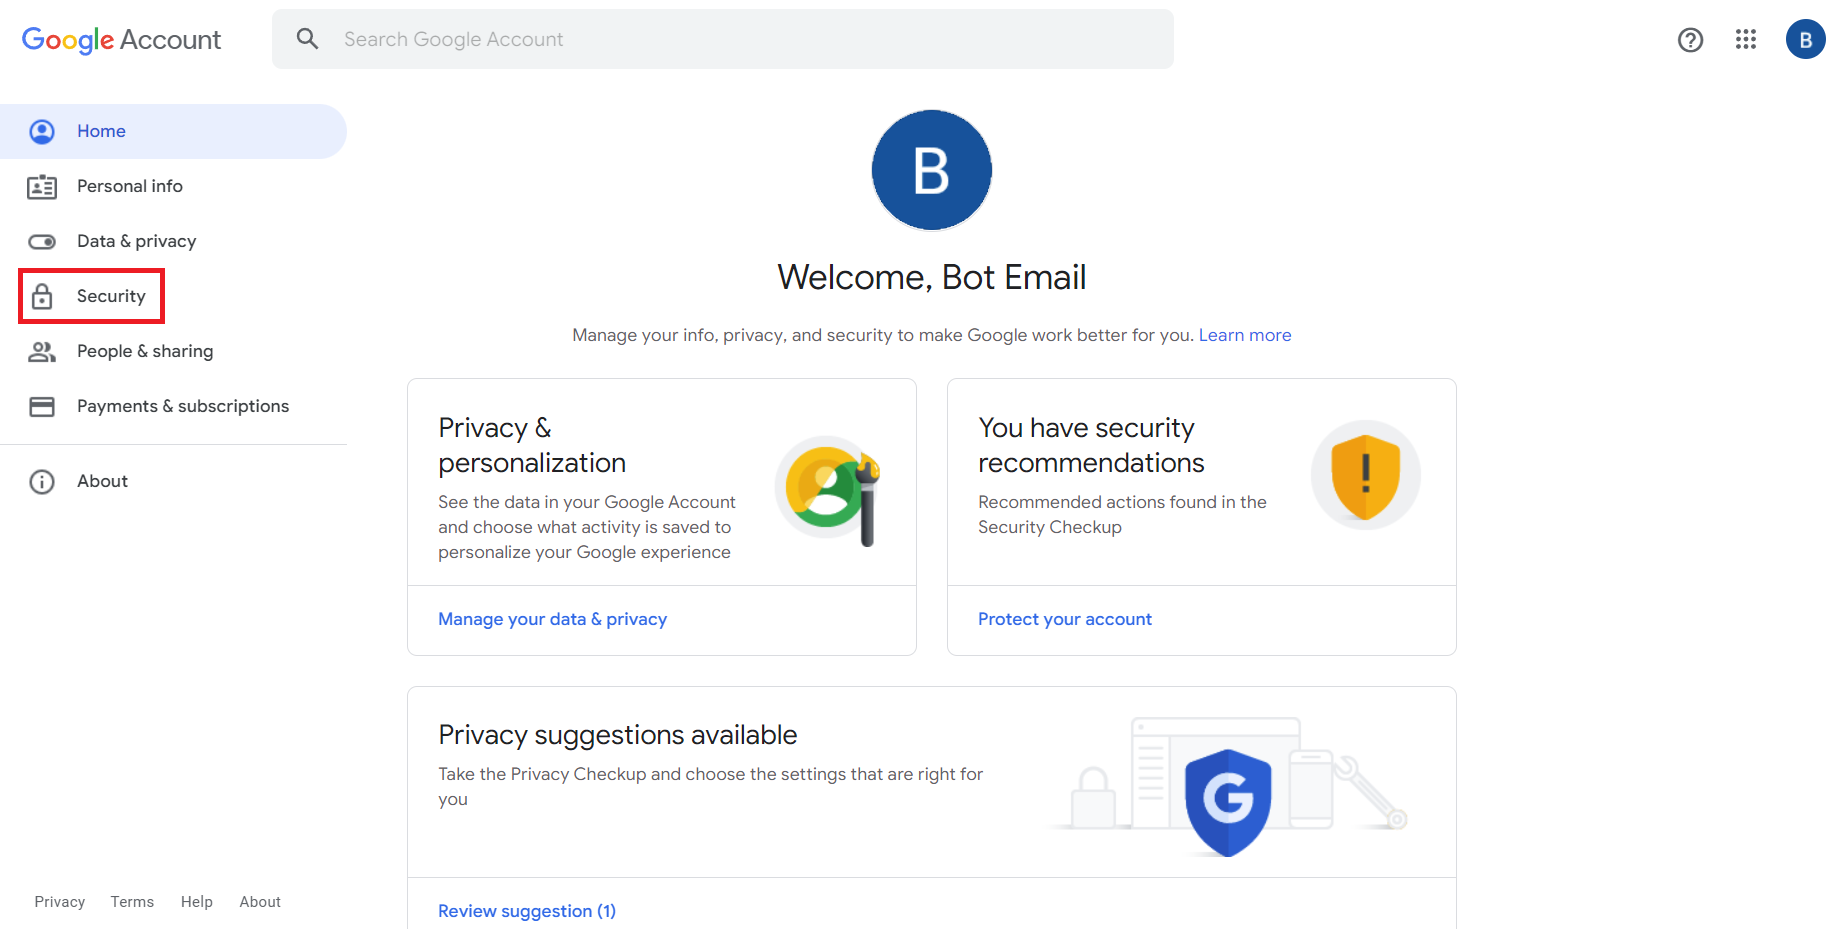Viewport: 1848px width, 929px height.
Task: Click the About info icon in sidebar
Action: [x=42, y=481]
